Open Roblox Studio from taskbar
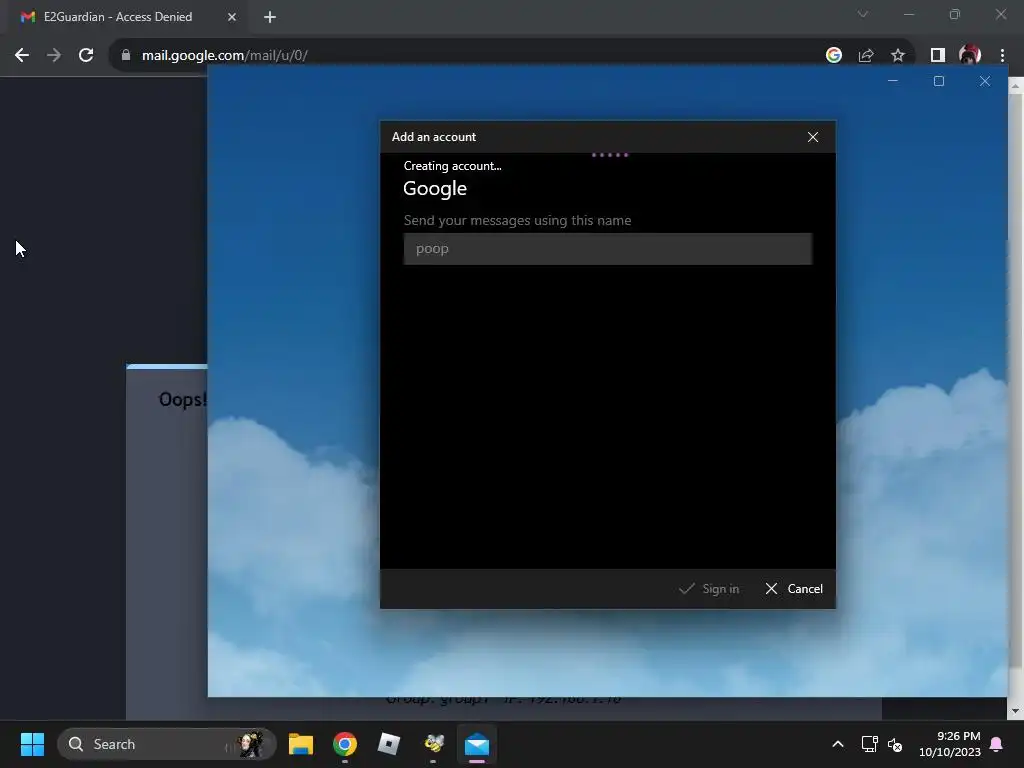Viewport: 1024px width, 768px height. pyautogui.click(x=389, y=744)
